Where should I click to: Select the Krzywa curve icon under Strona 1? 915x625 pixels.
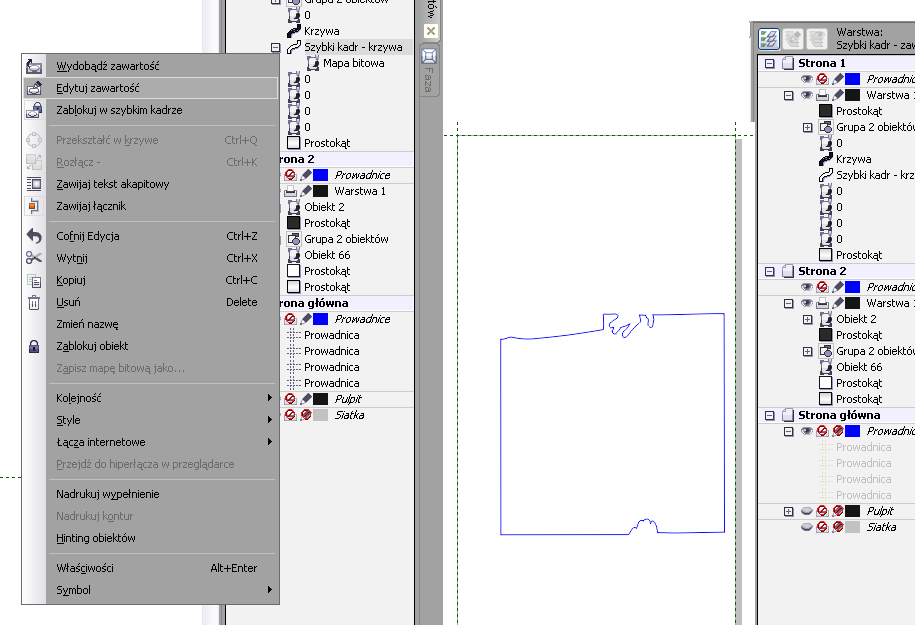click(825, 159)
